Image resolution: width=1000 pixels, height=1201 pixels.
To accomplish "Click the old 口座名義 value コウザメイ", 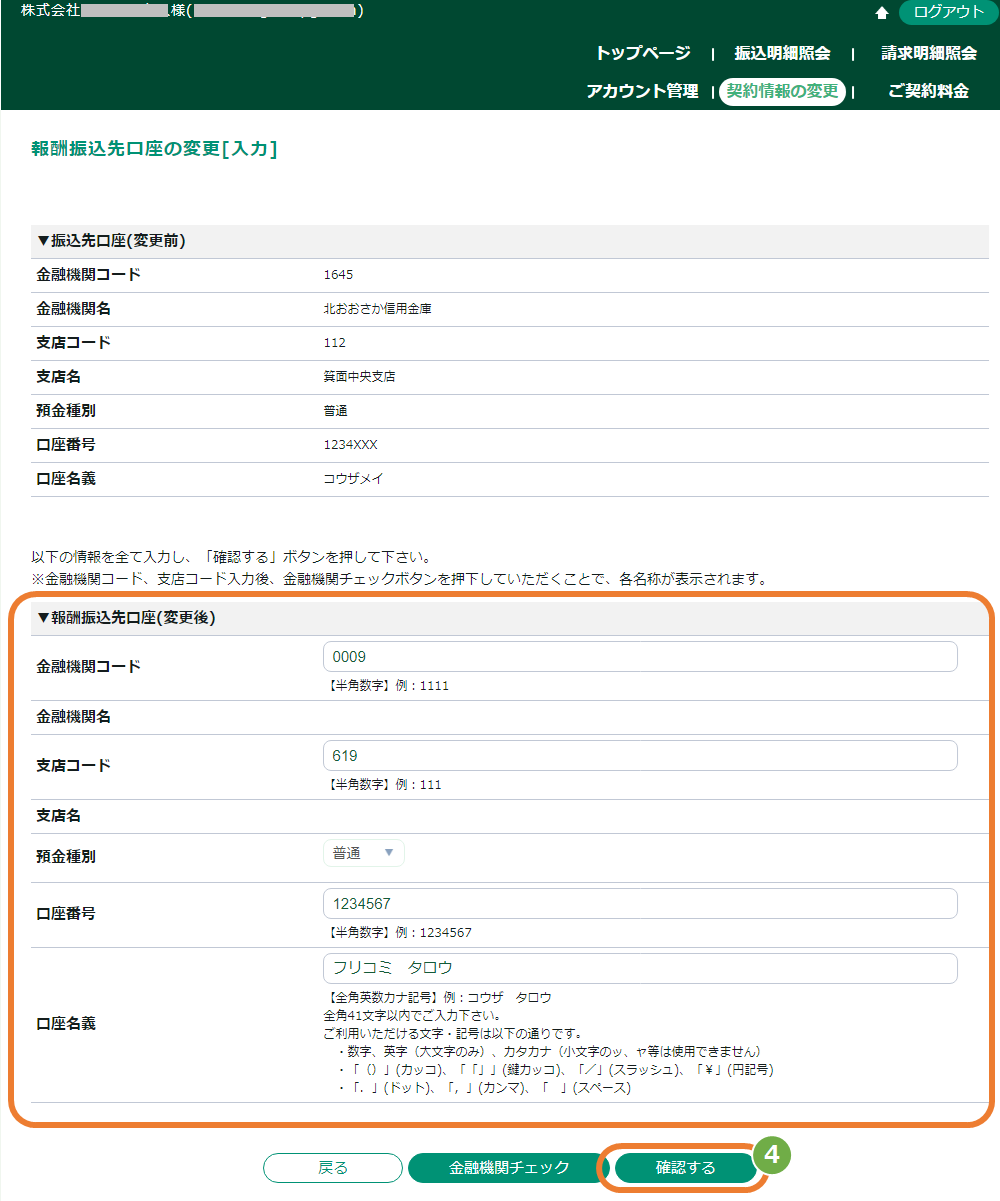I will click(353, 479).
